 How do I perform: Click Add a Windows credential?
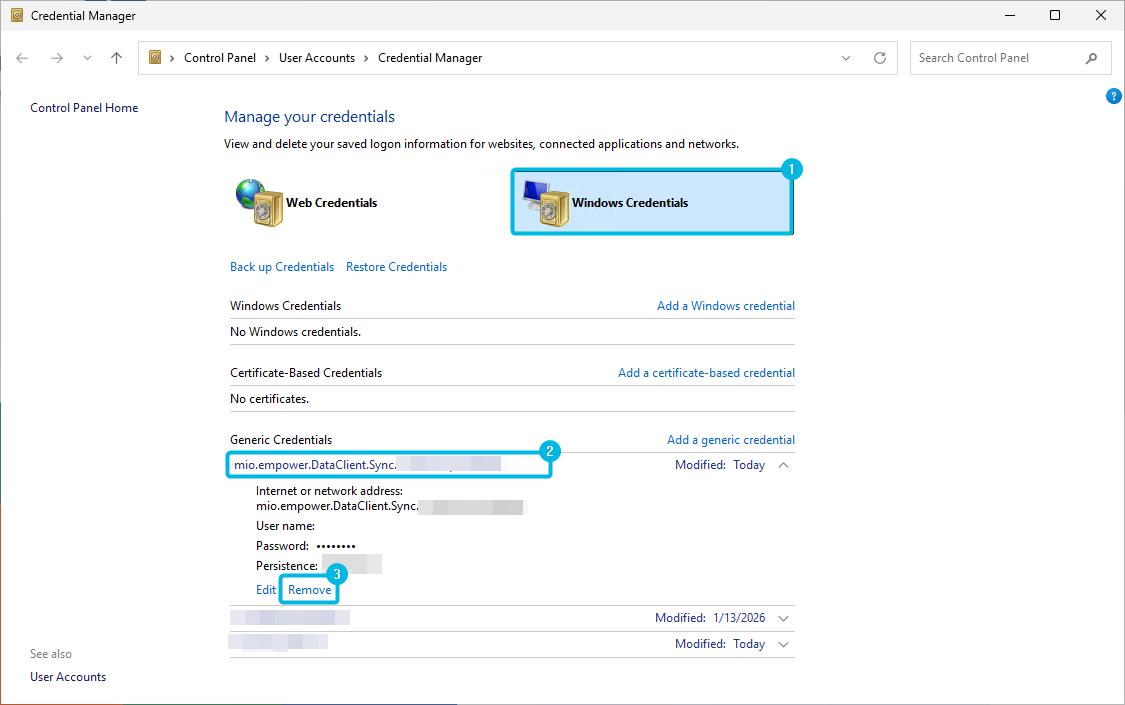[x=726, y=306]
